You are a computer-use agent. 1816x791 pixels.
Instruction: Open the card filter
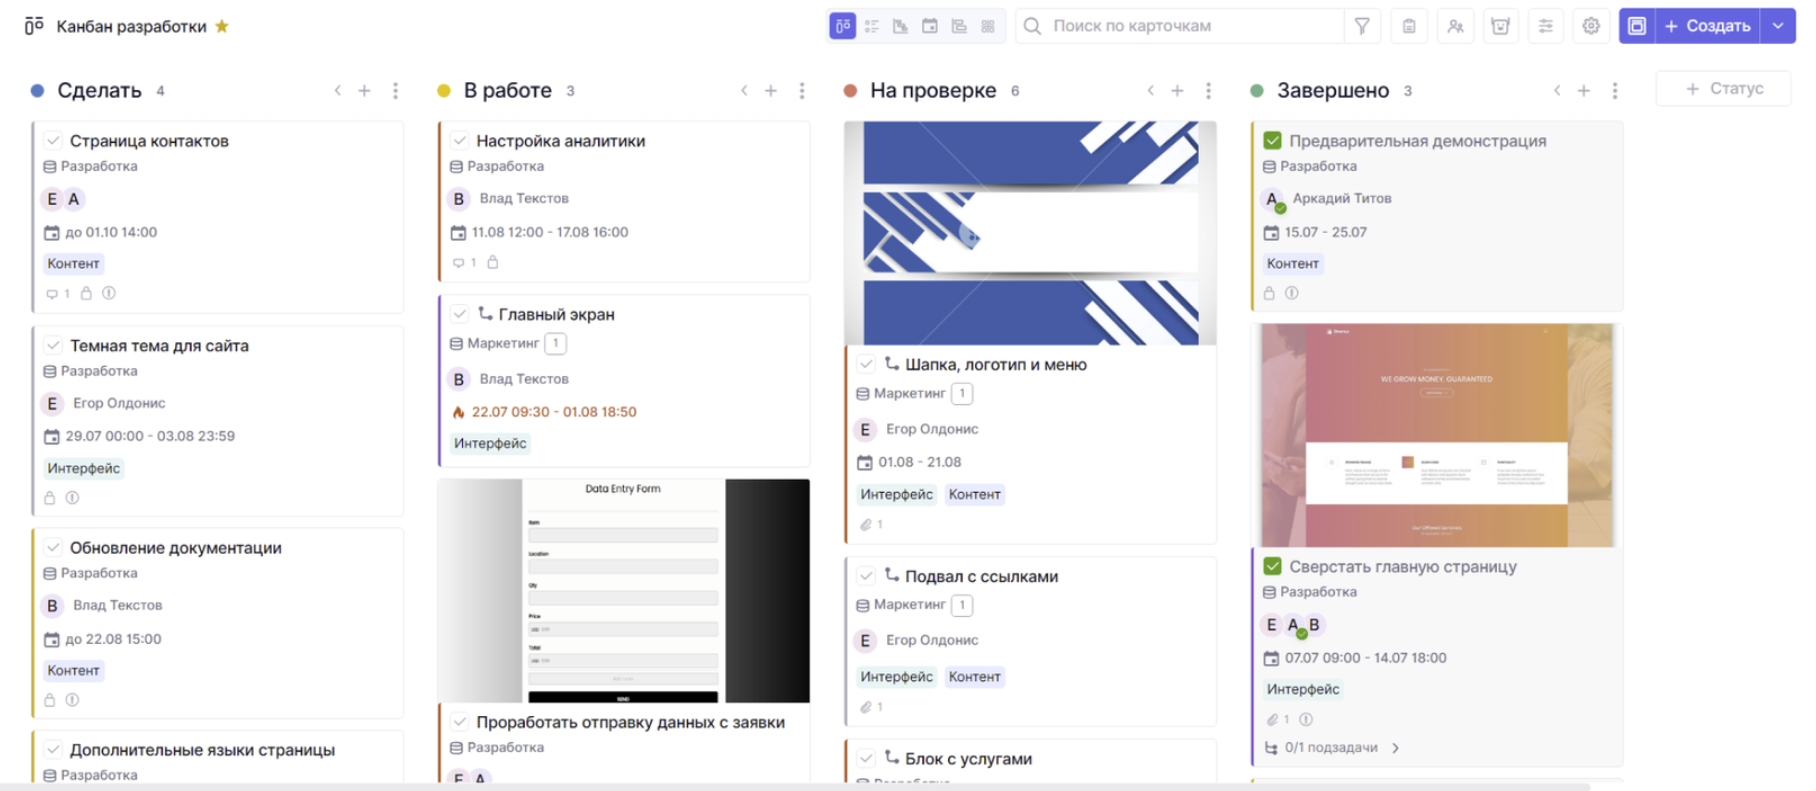(x=1361, y=26)
